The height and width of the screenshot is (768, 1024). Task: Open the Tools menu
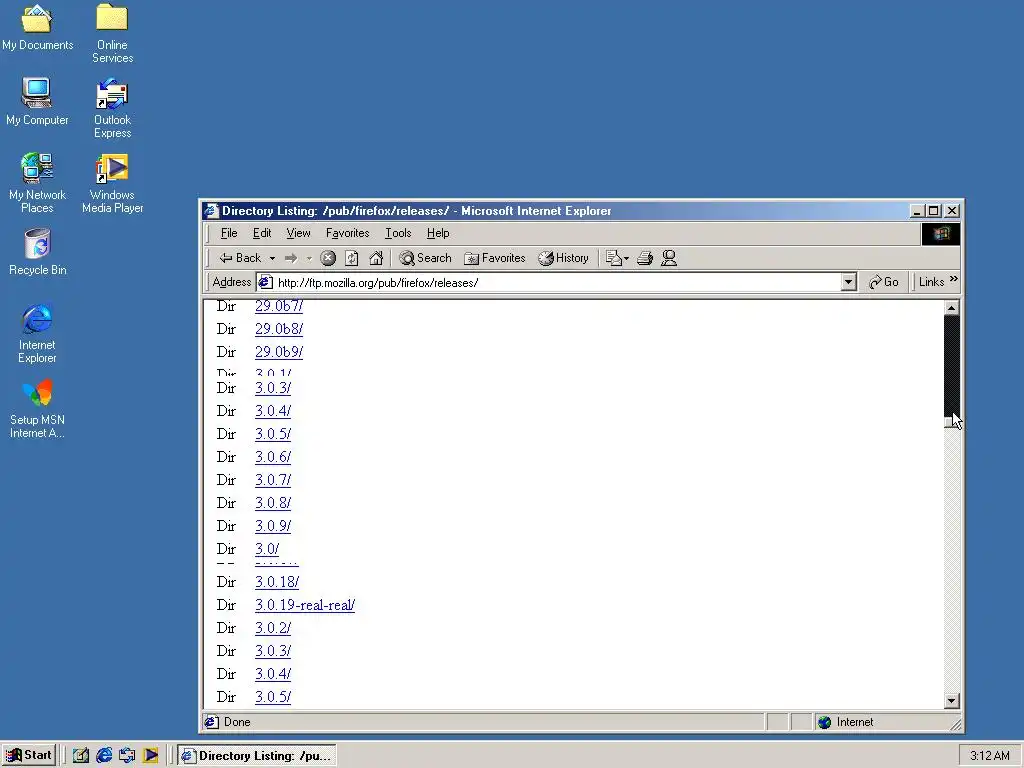click(x=398, y=233)
